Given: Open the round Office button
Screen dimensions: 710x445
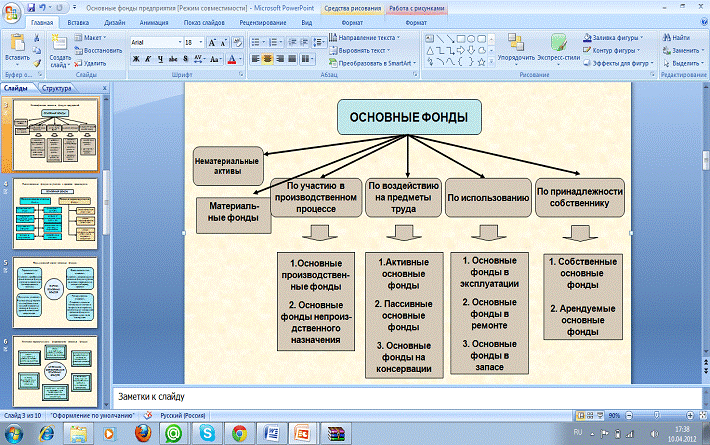Looking at the screenshot, I should tap(12, 11).
